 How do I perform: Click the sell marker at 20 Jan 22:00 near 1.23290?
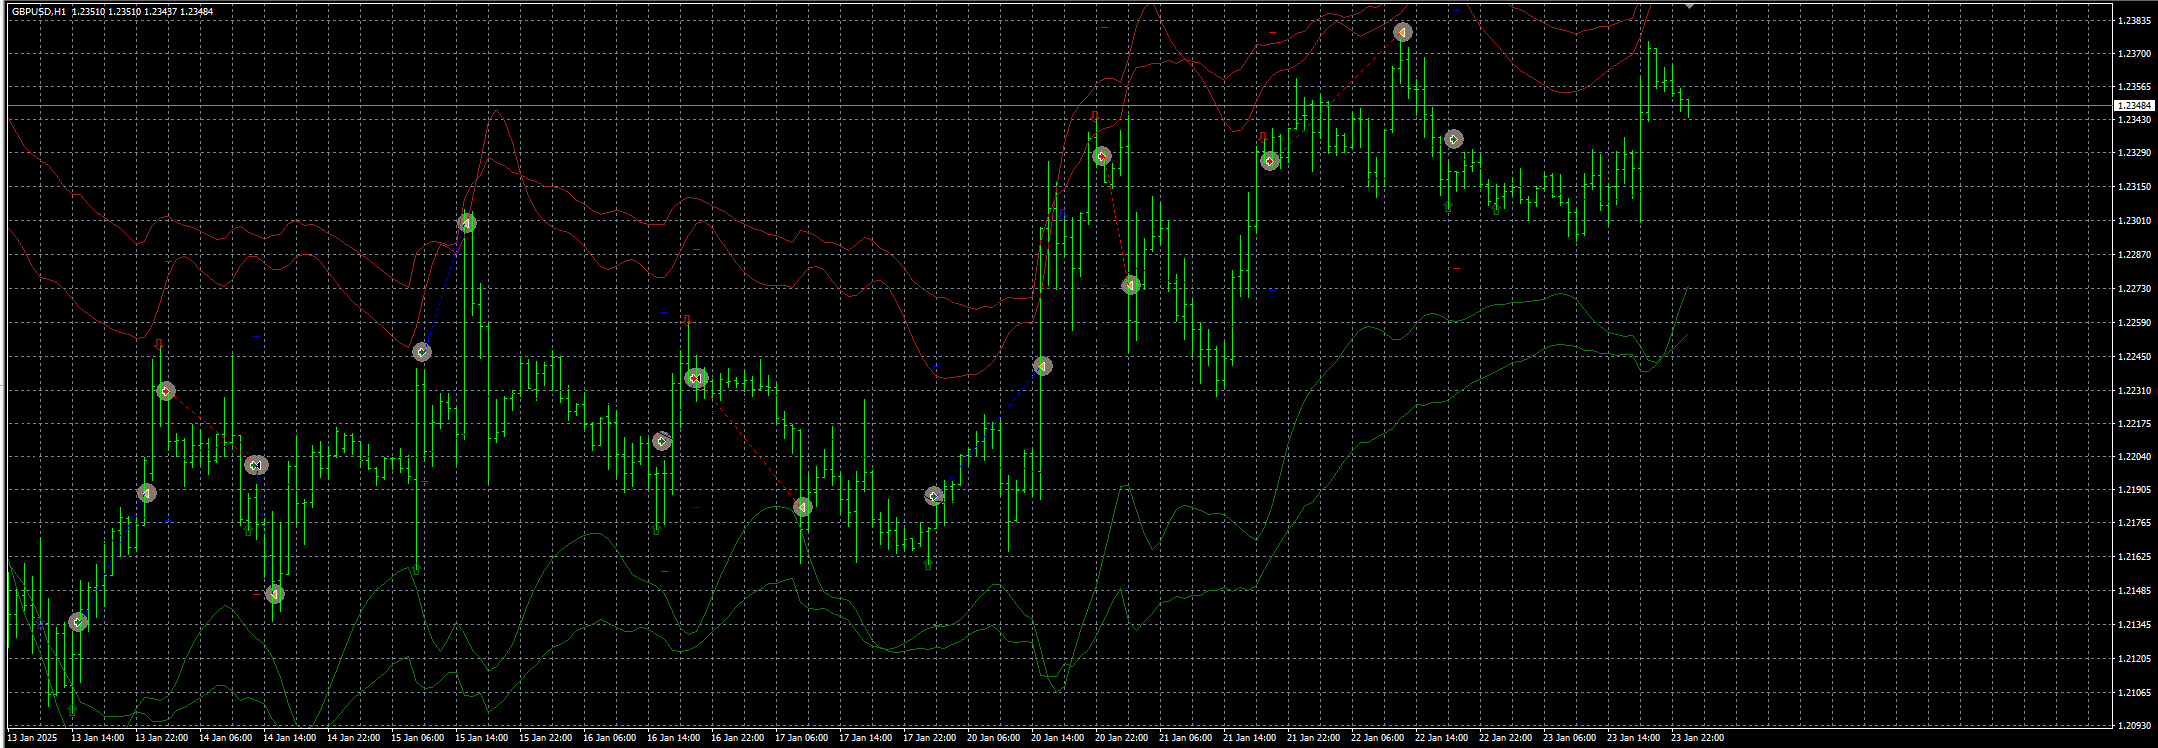1102,156
